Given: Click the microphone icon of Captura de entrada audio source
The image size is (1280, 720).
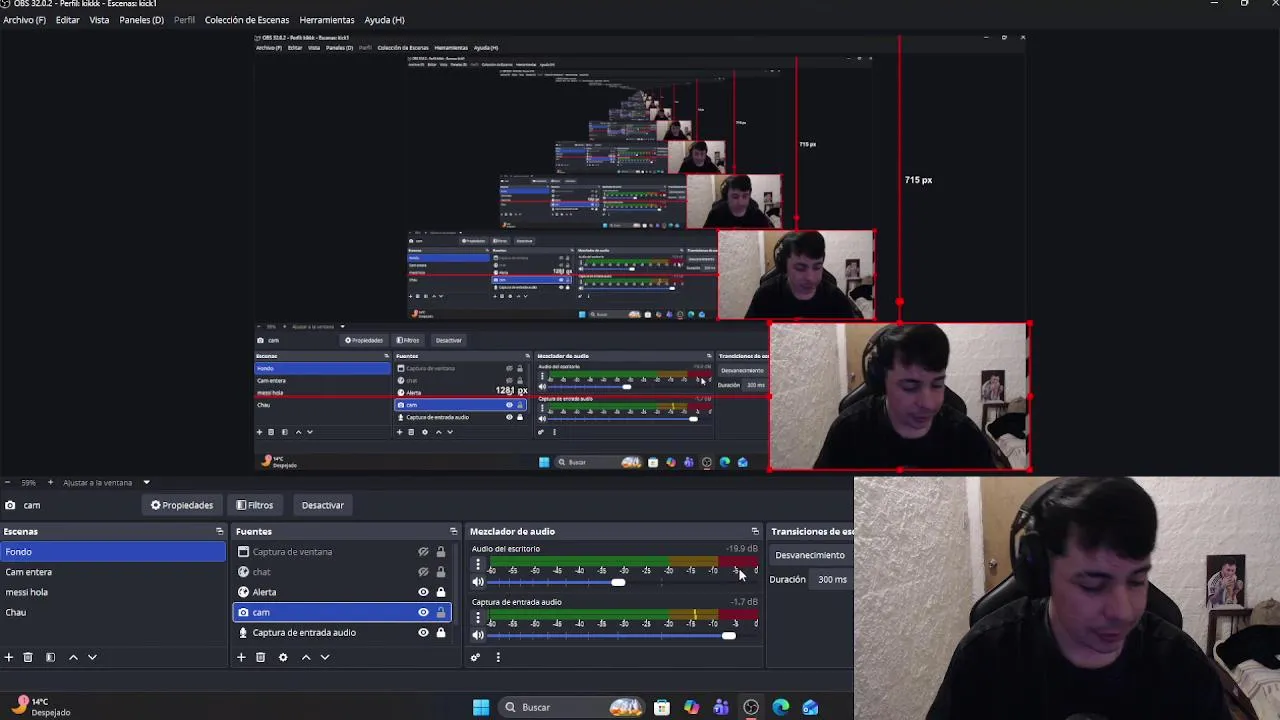Looking at the screenshot, I should 243,632.
